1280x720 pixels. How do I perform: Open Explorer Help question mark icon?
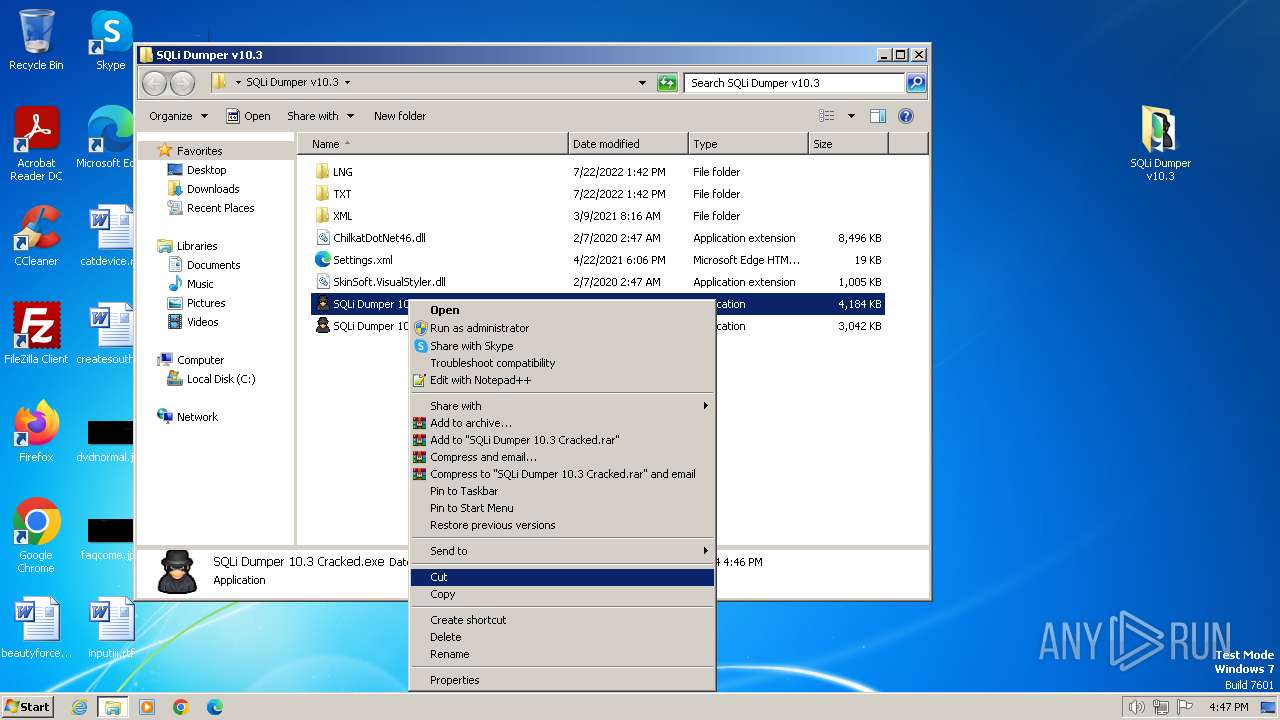coord(906,116)
